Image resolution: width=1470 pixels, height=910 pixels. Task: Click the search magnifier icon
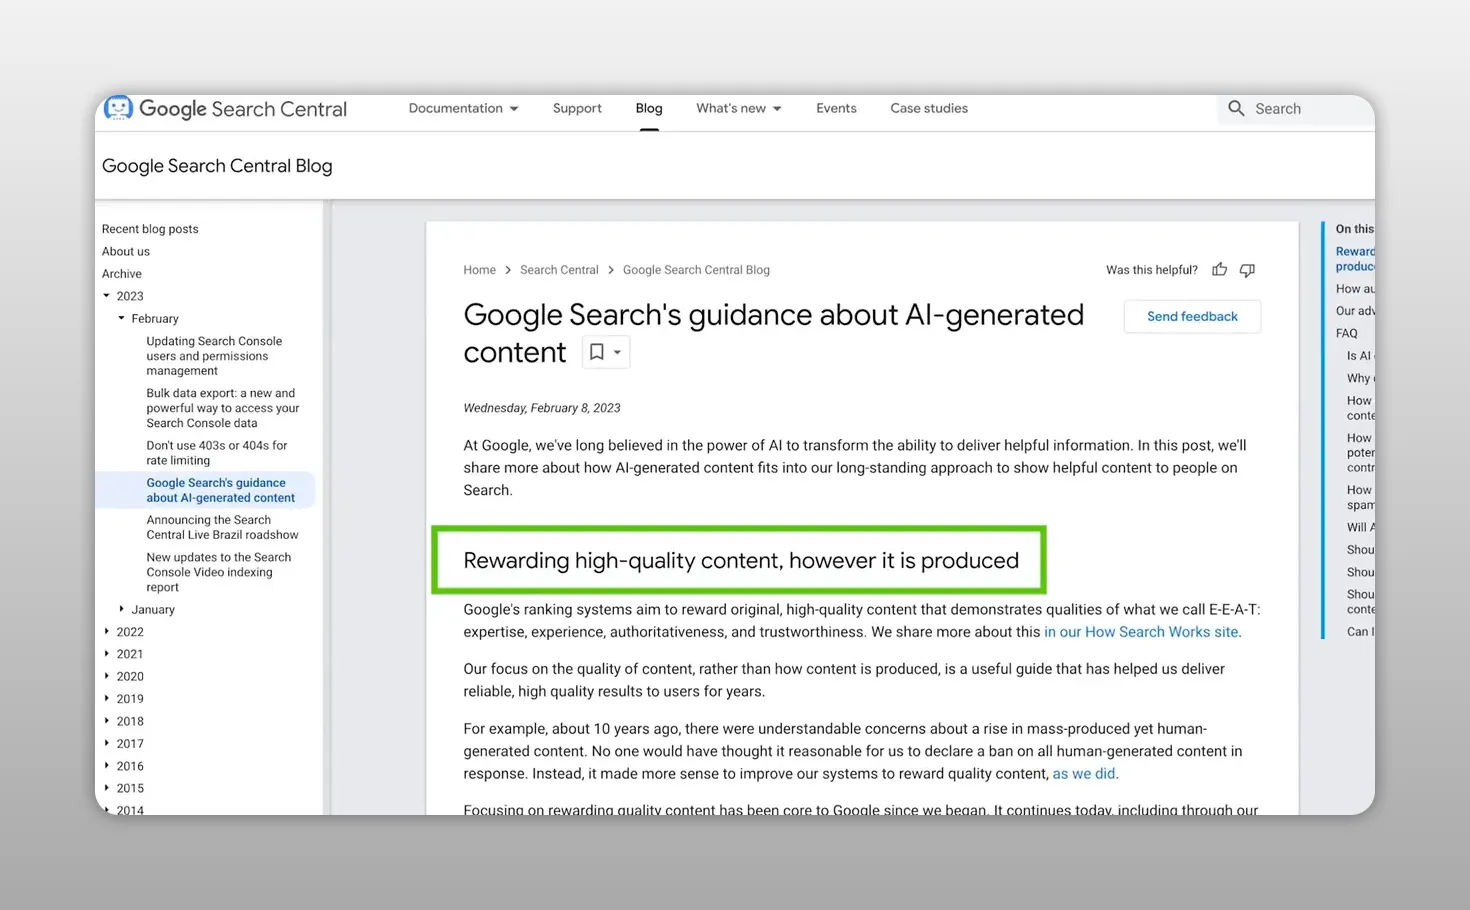point(1236,108)
